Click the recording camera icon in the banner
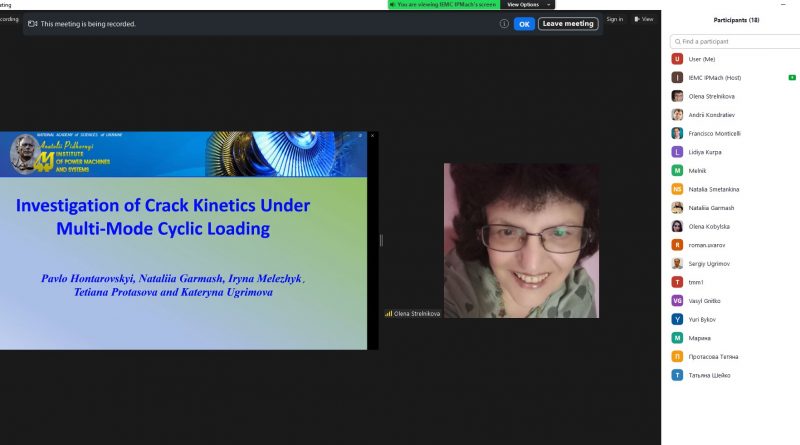The height and width of the screenshot is (445, 800). (x=33, y=23)
